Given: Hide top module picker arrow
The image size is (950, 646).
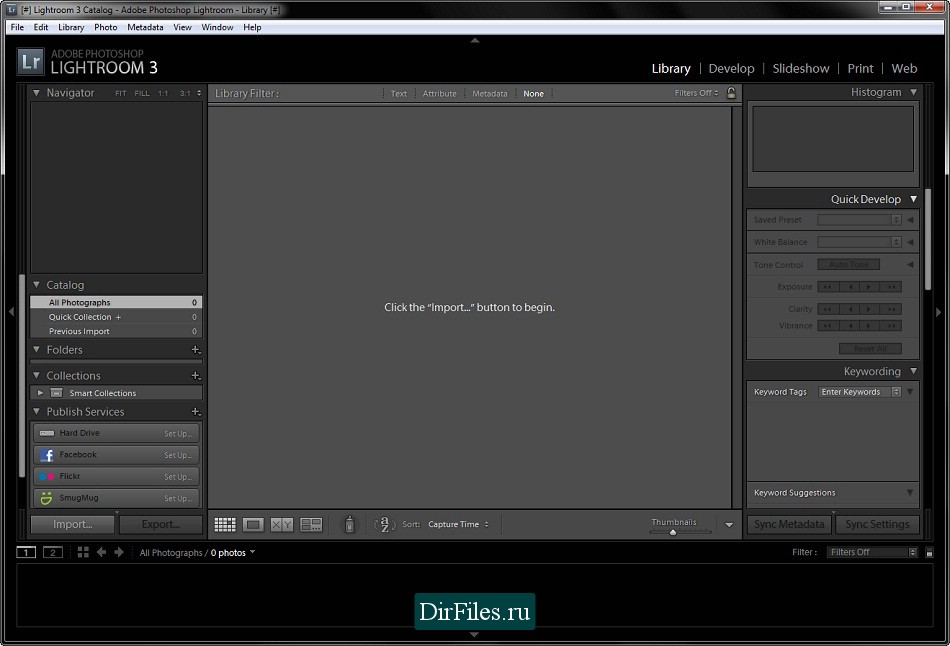Looking at the screenshot, I should pyautogui.click(x=475, y=41).
